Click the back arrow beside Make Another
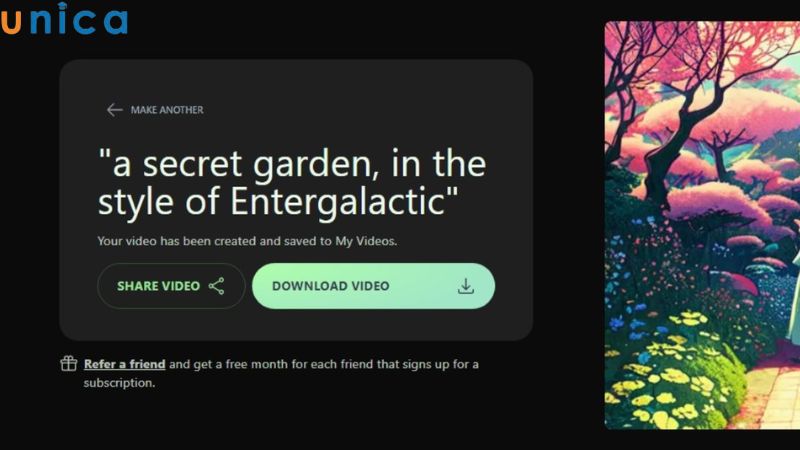This screenshot has height=450, width=800. [114, 110]
